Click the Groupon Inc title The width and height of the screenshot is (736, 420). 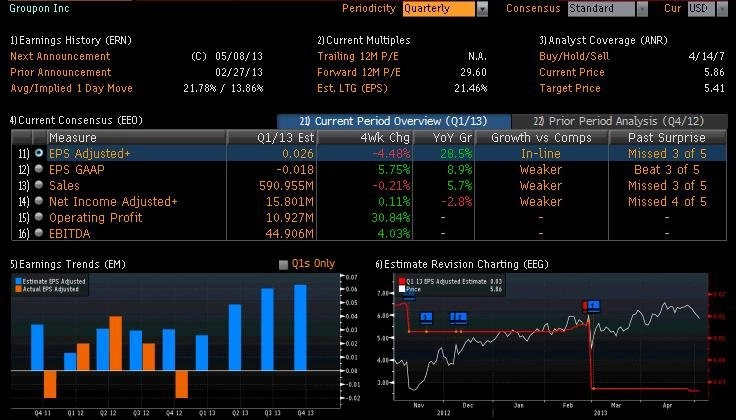point(39,8)
